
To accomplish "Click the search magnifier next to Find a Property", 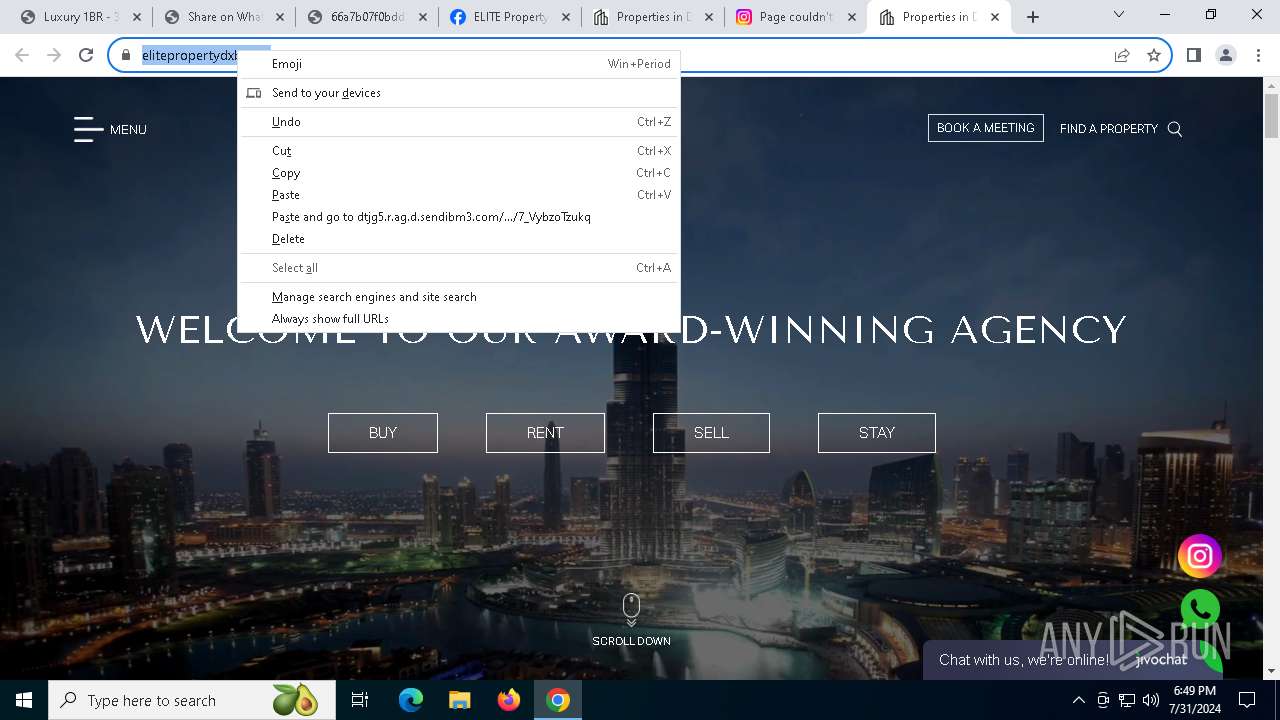I will tap(1175, 129).
